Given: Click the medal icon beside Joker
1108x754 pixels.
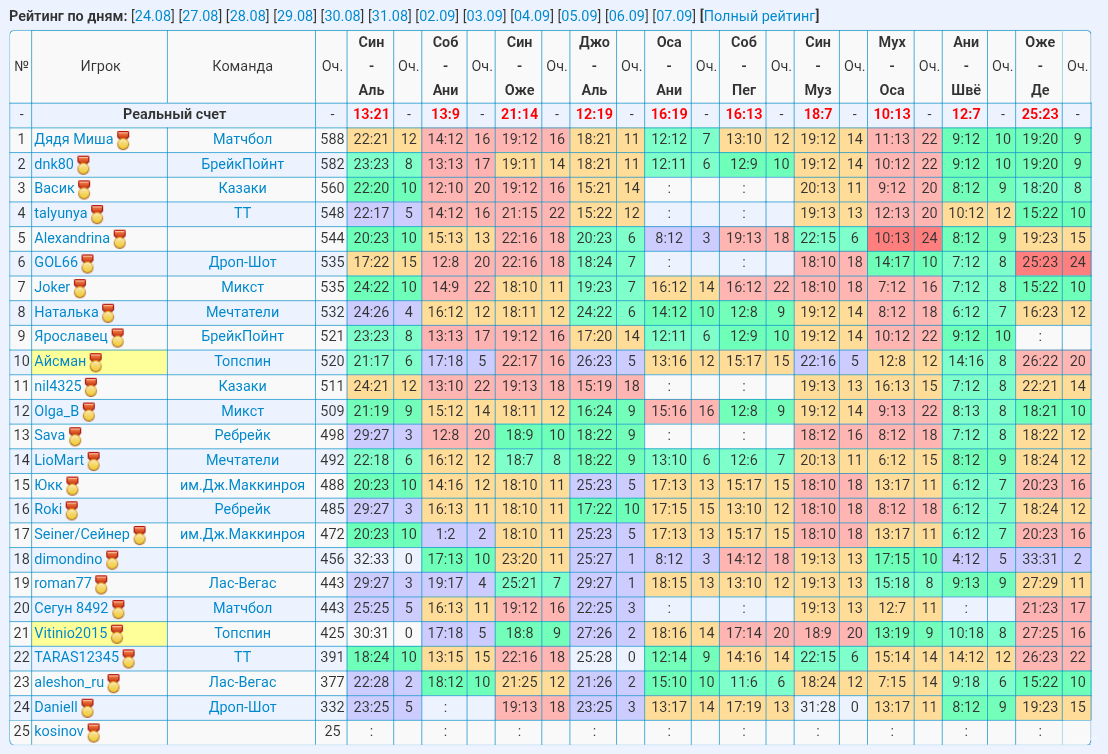Looking at the screenshot, I should pos(80,288).
